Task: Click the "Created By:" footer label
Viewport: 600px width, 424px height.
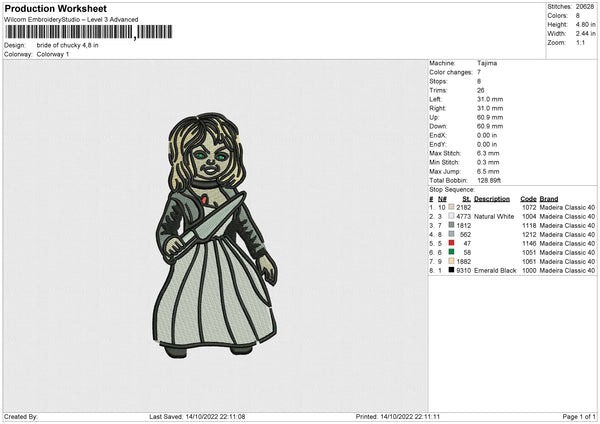Action: pos(21,416)
